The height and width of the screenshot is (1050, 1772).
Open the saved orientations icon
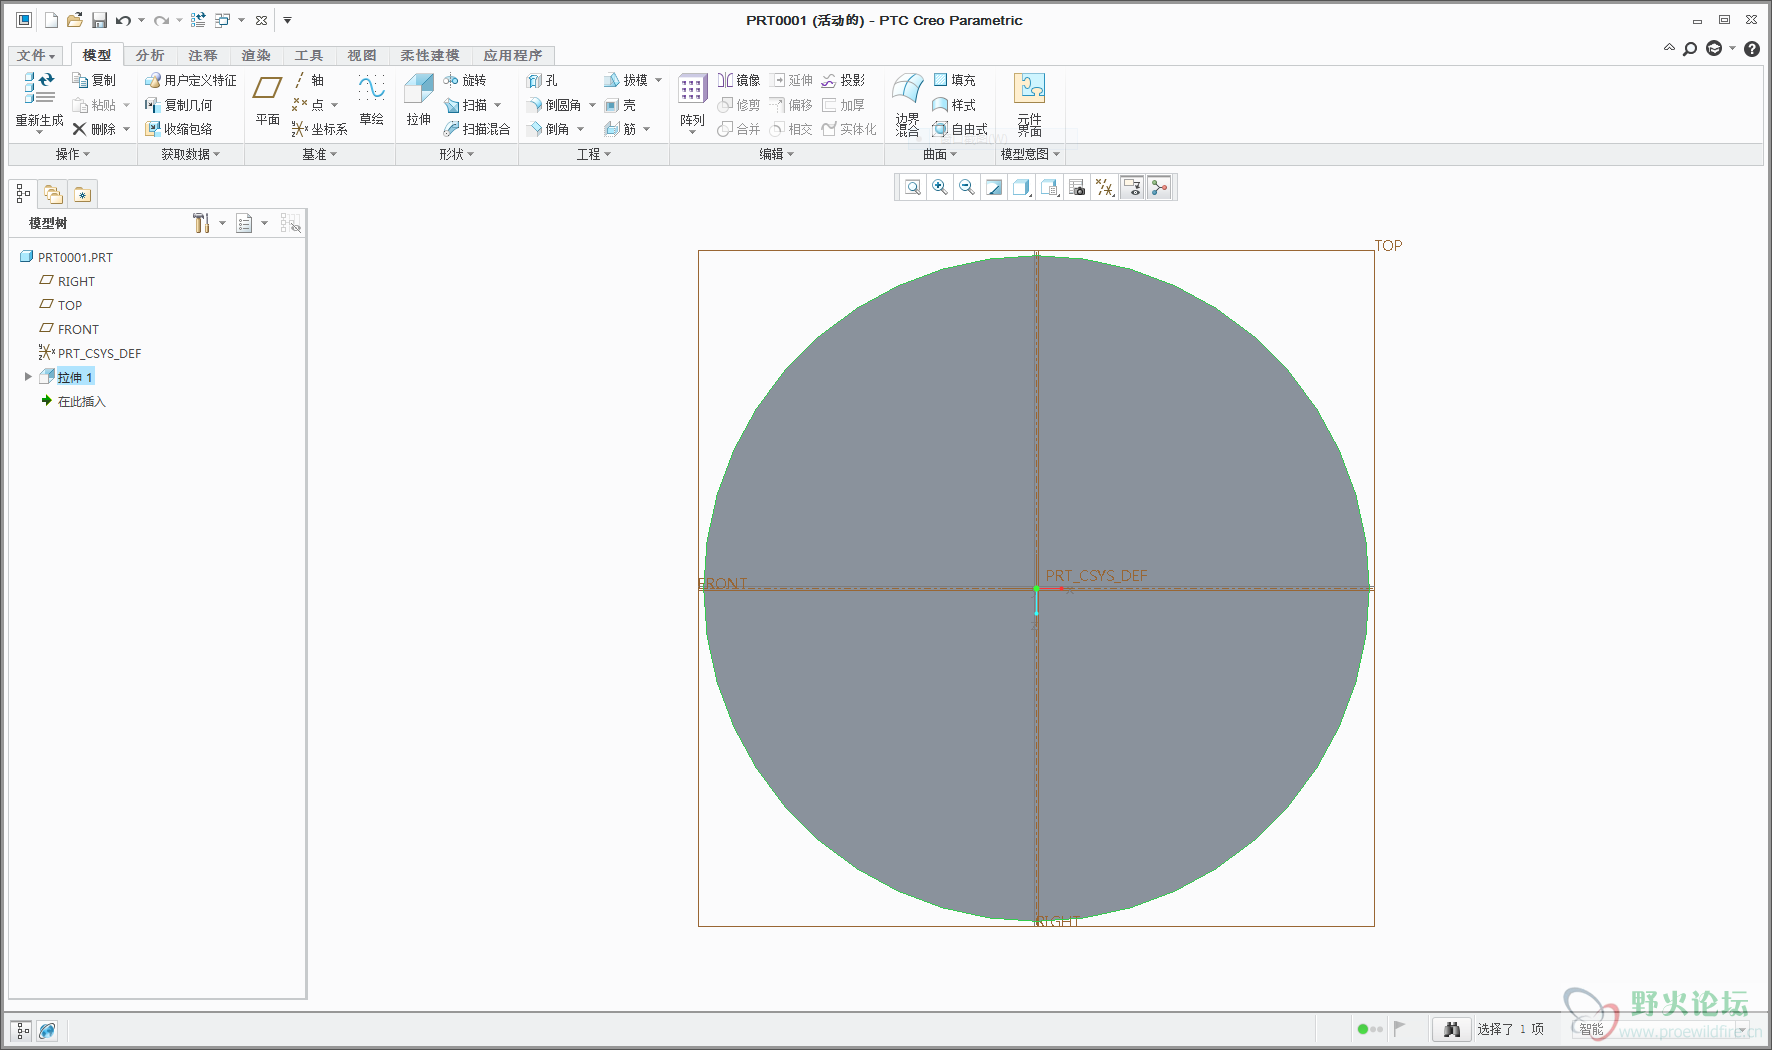(x=1049, y=187)
